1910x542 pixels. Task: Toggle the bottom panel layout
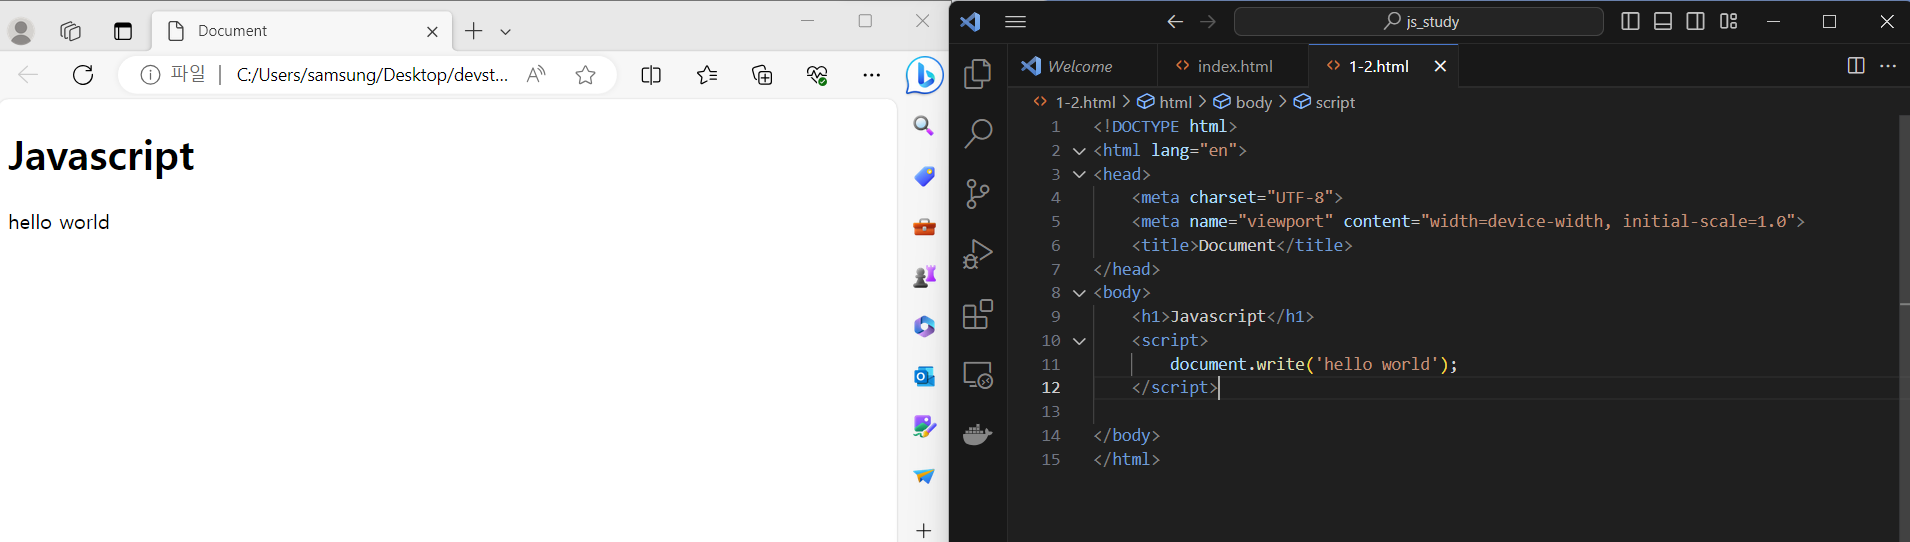point(1663,21)
